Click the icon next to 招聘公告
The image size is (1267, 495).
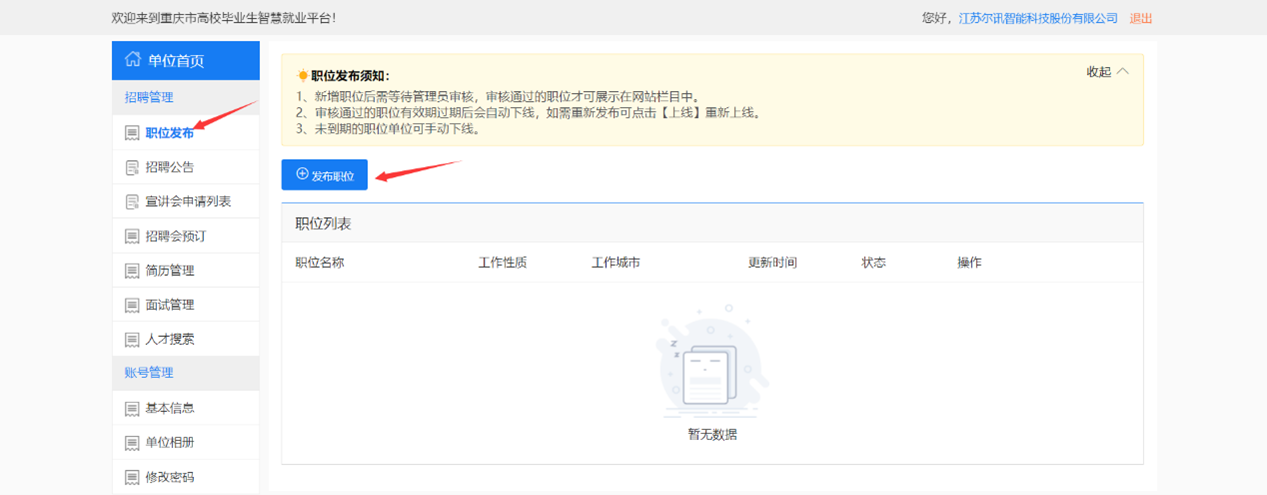pyautogui.click(x=131, y=167)
